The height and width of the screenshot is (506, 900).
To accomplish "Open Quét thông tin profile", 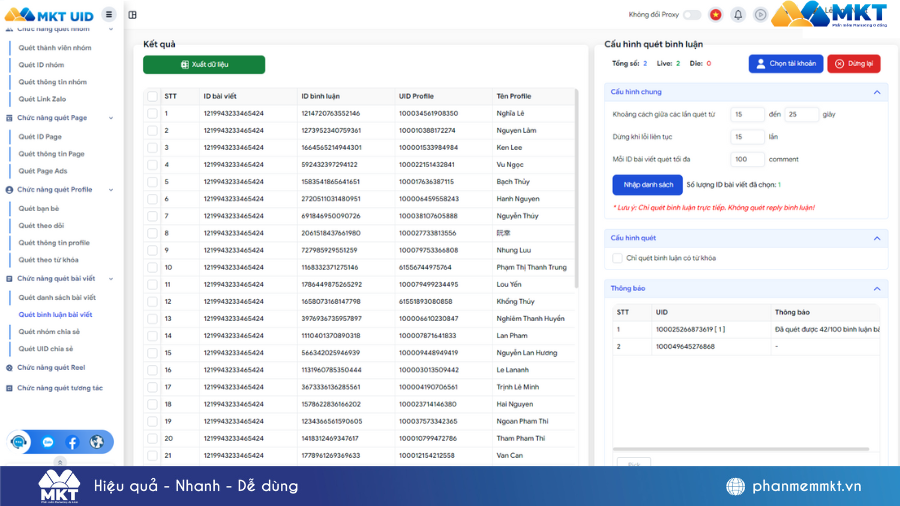I will (54, 243).
